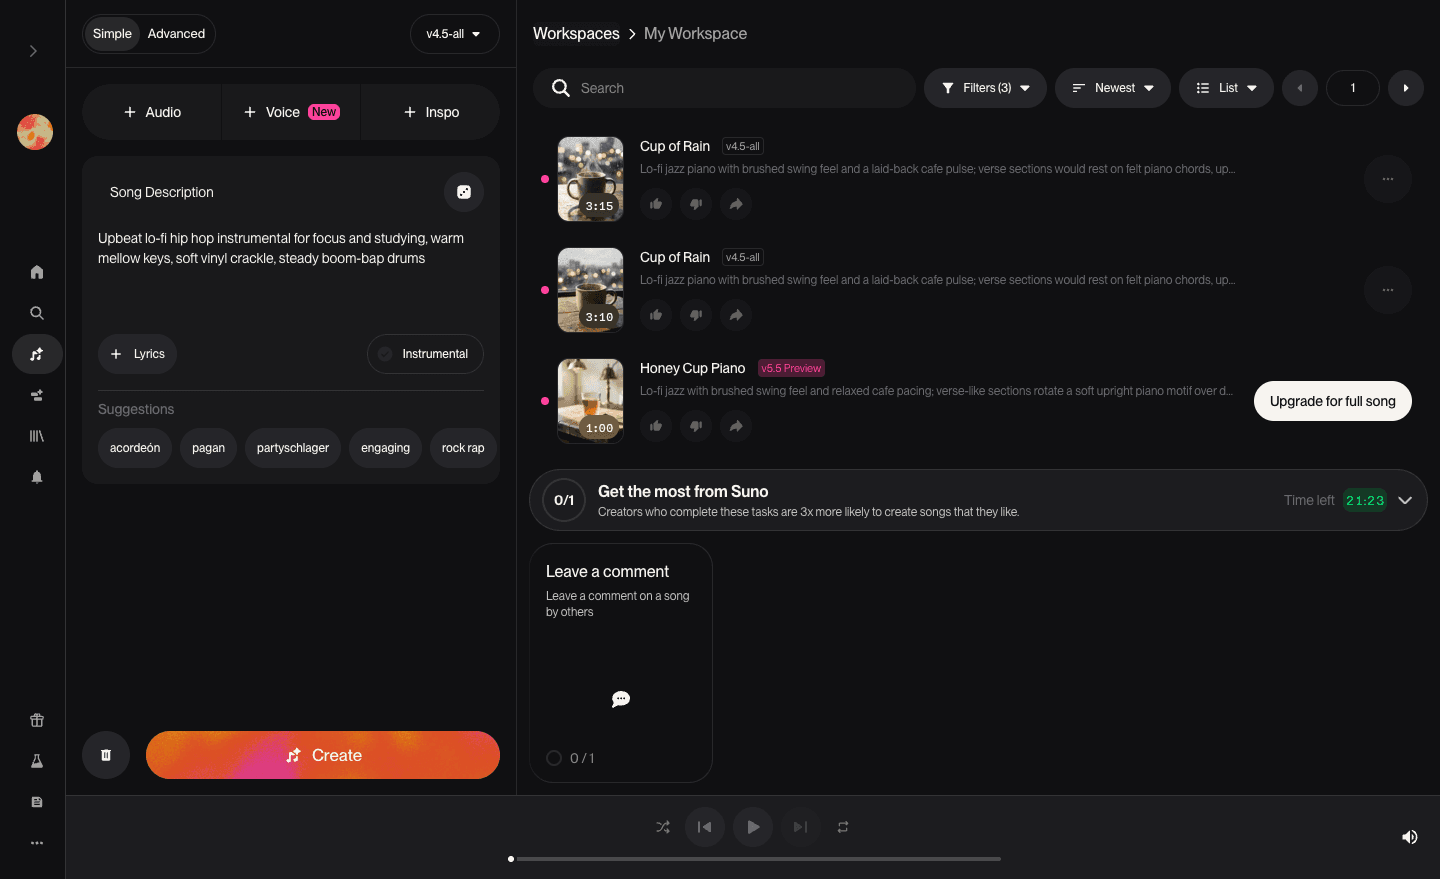Open the user profile avatar
1440x879 pixels.
point(35,132)
